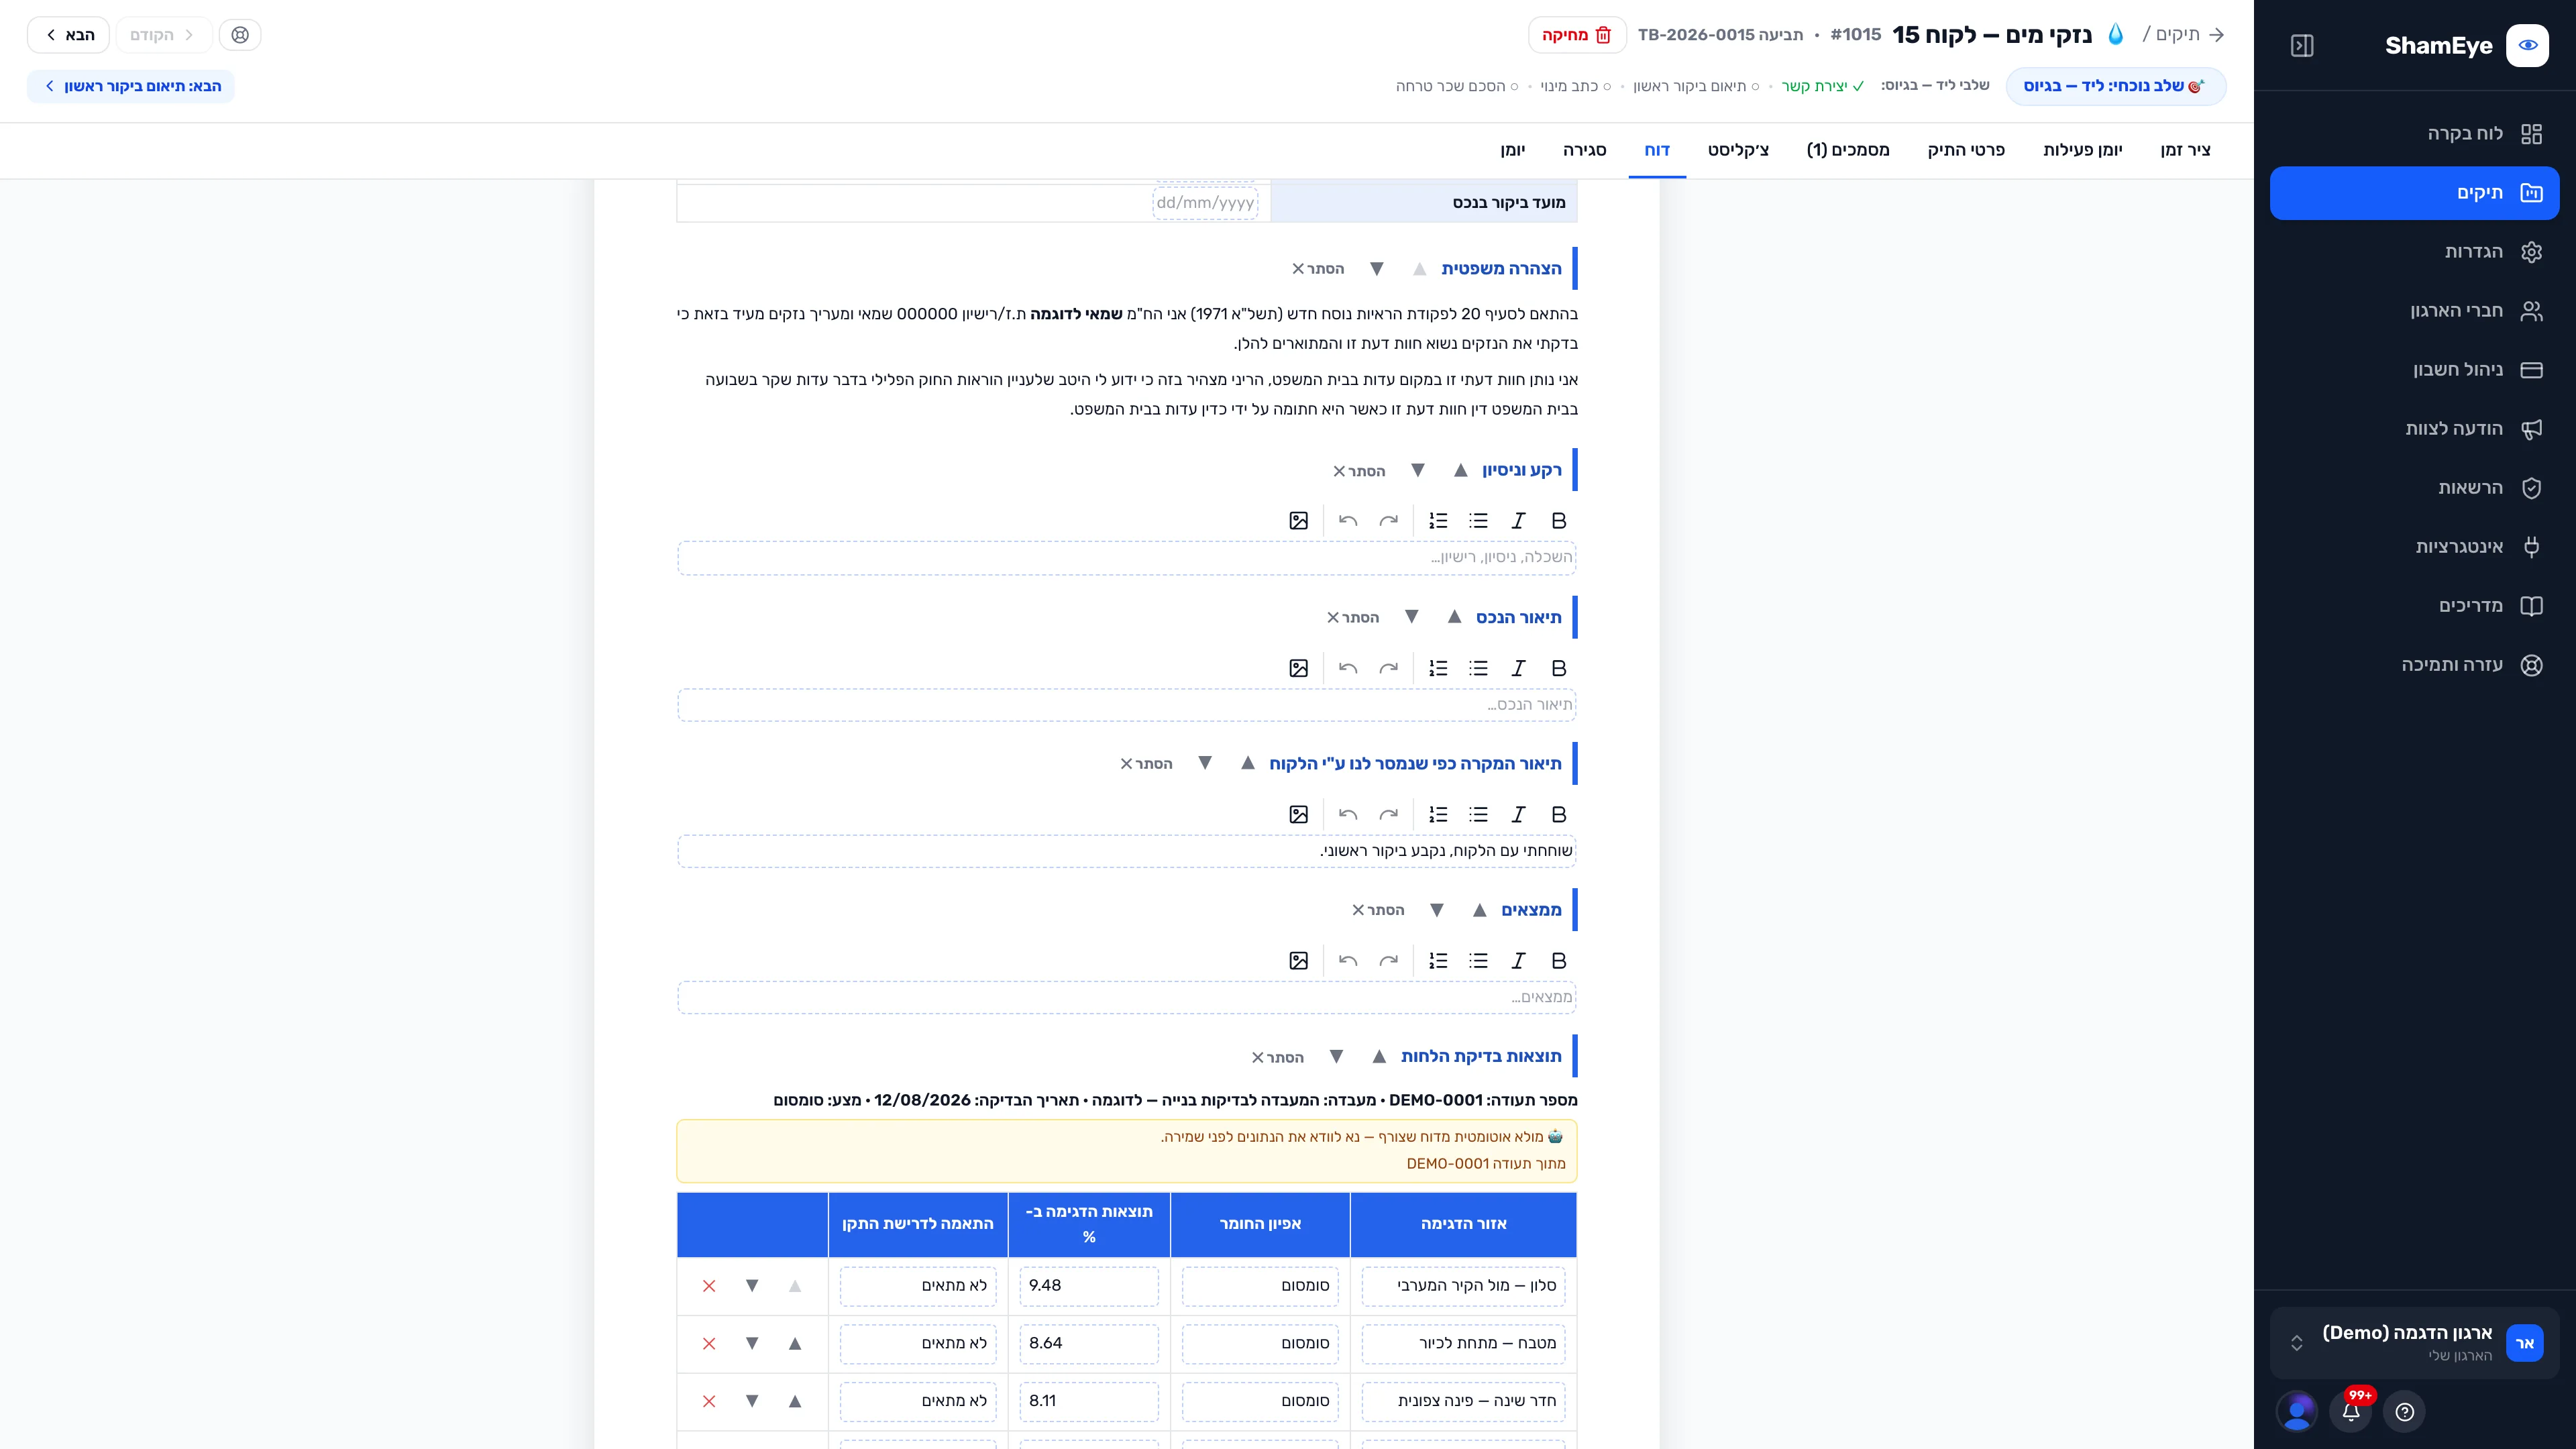Undo in תיאור הנכס editor toolbar
Viewport: 2576px width, 1449px height.
point(1348,668)
